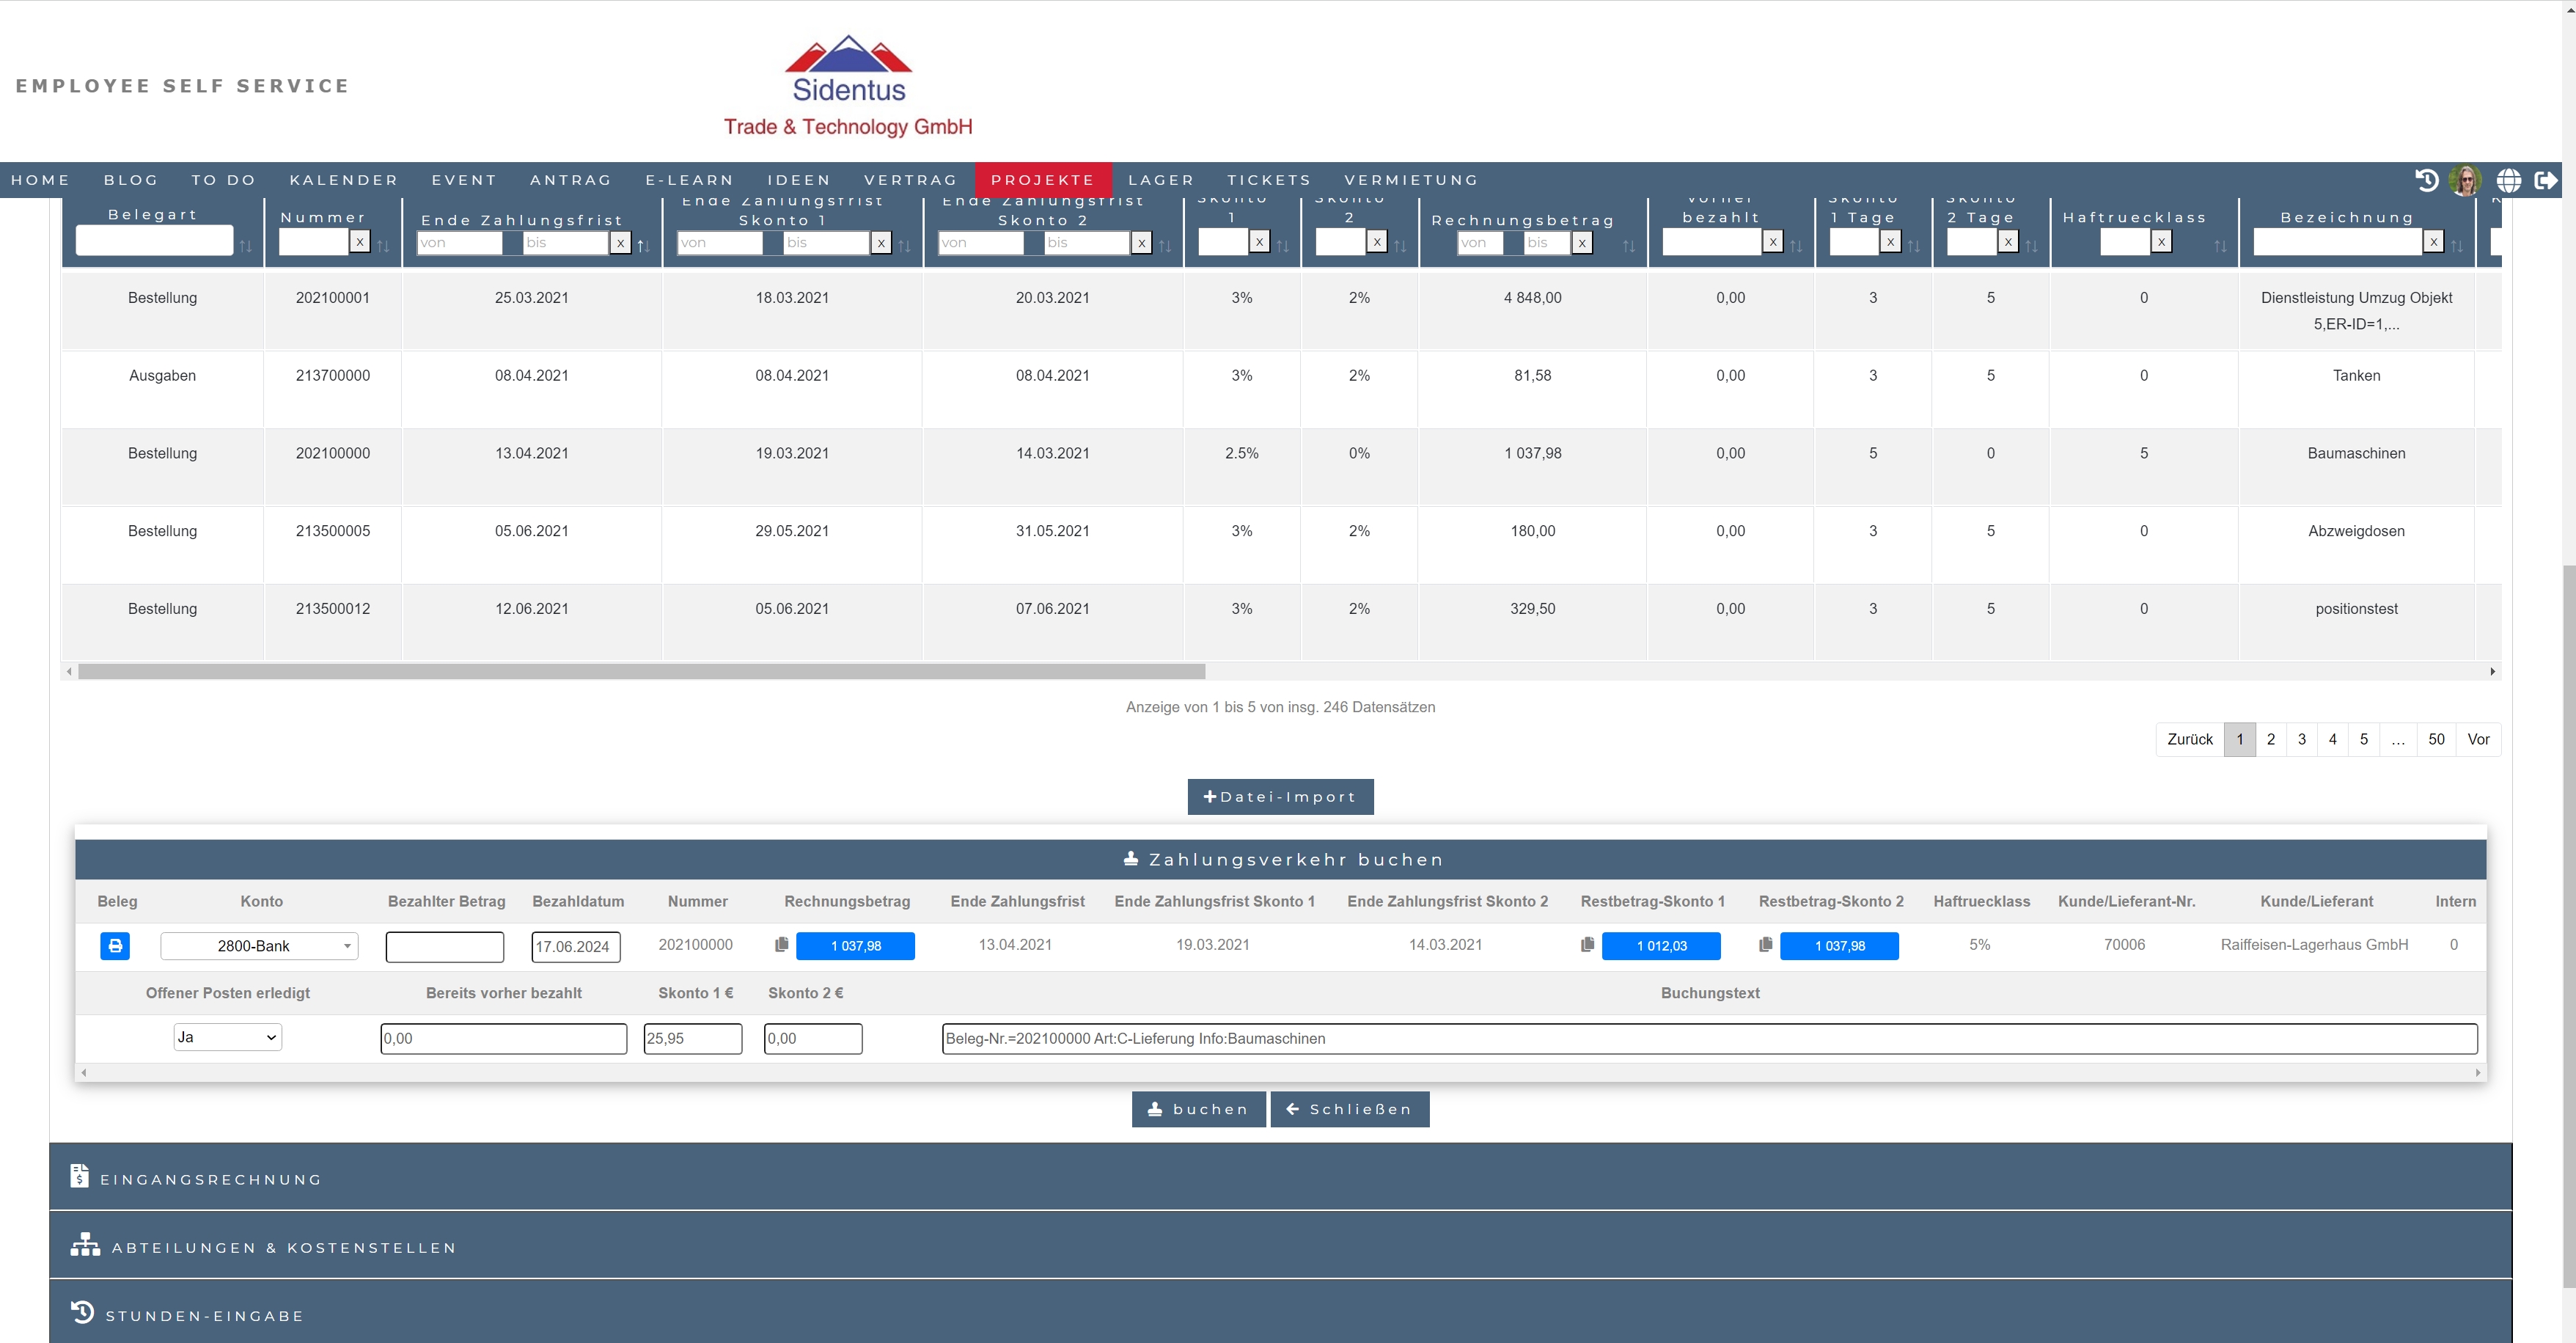Open the Lager menu item
This screenshot has width=2576, height=1343.
point(1160,180)
